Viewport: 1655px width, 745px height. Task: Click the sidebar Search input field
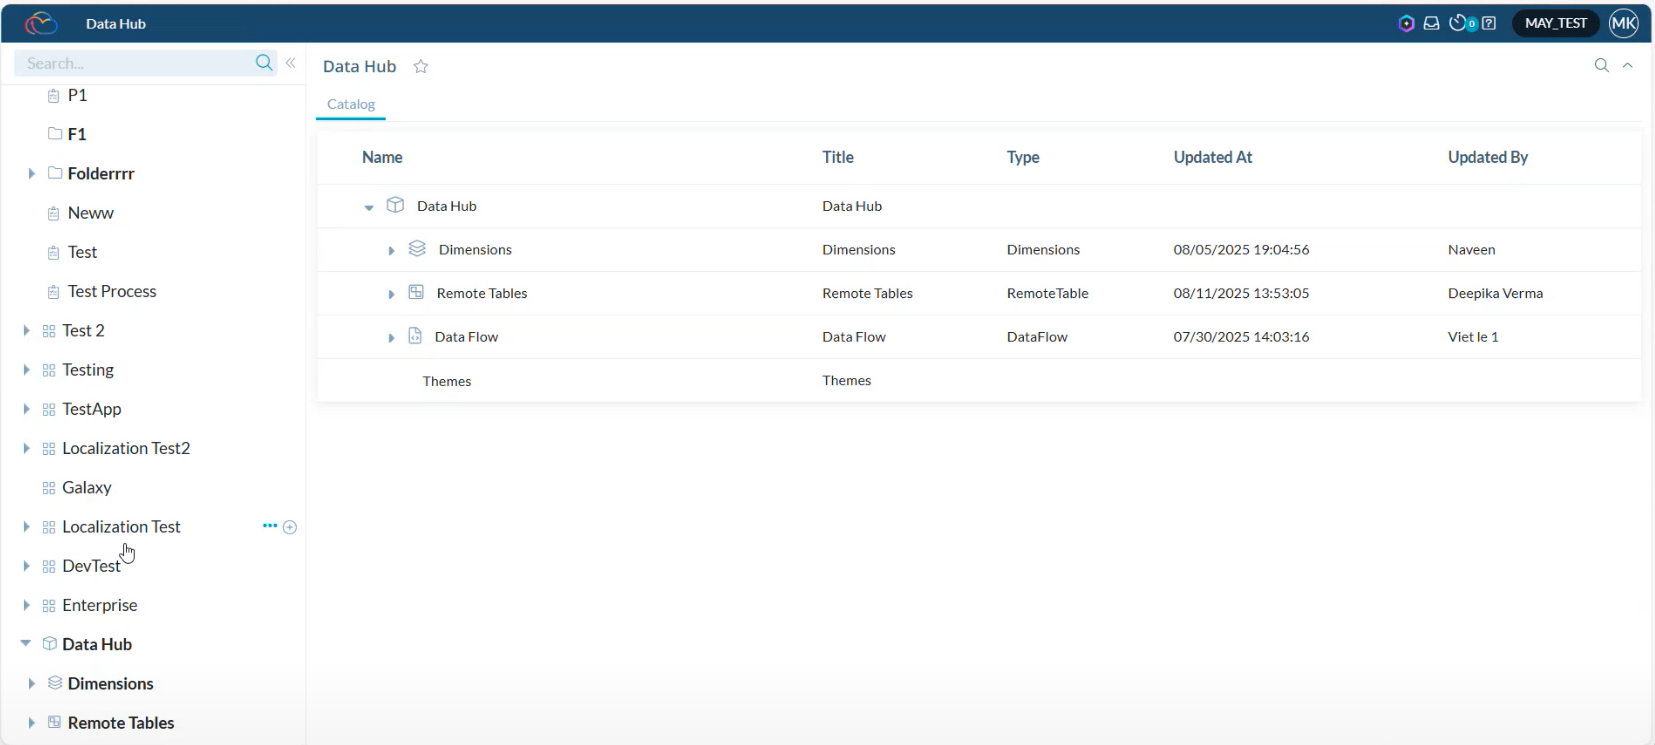coord(135,63)
